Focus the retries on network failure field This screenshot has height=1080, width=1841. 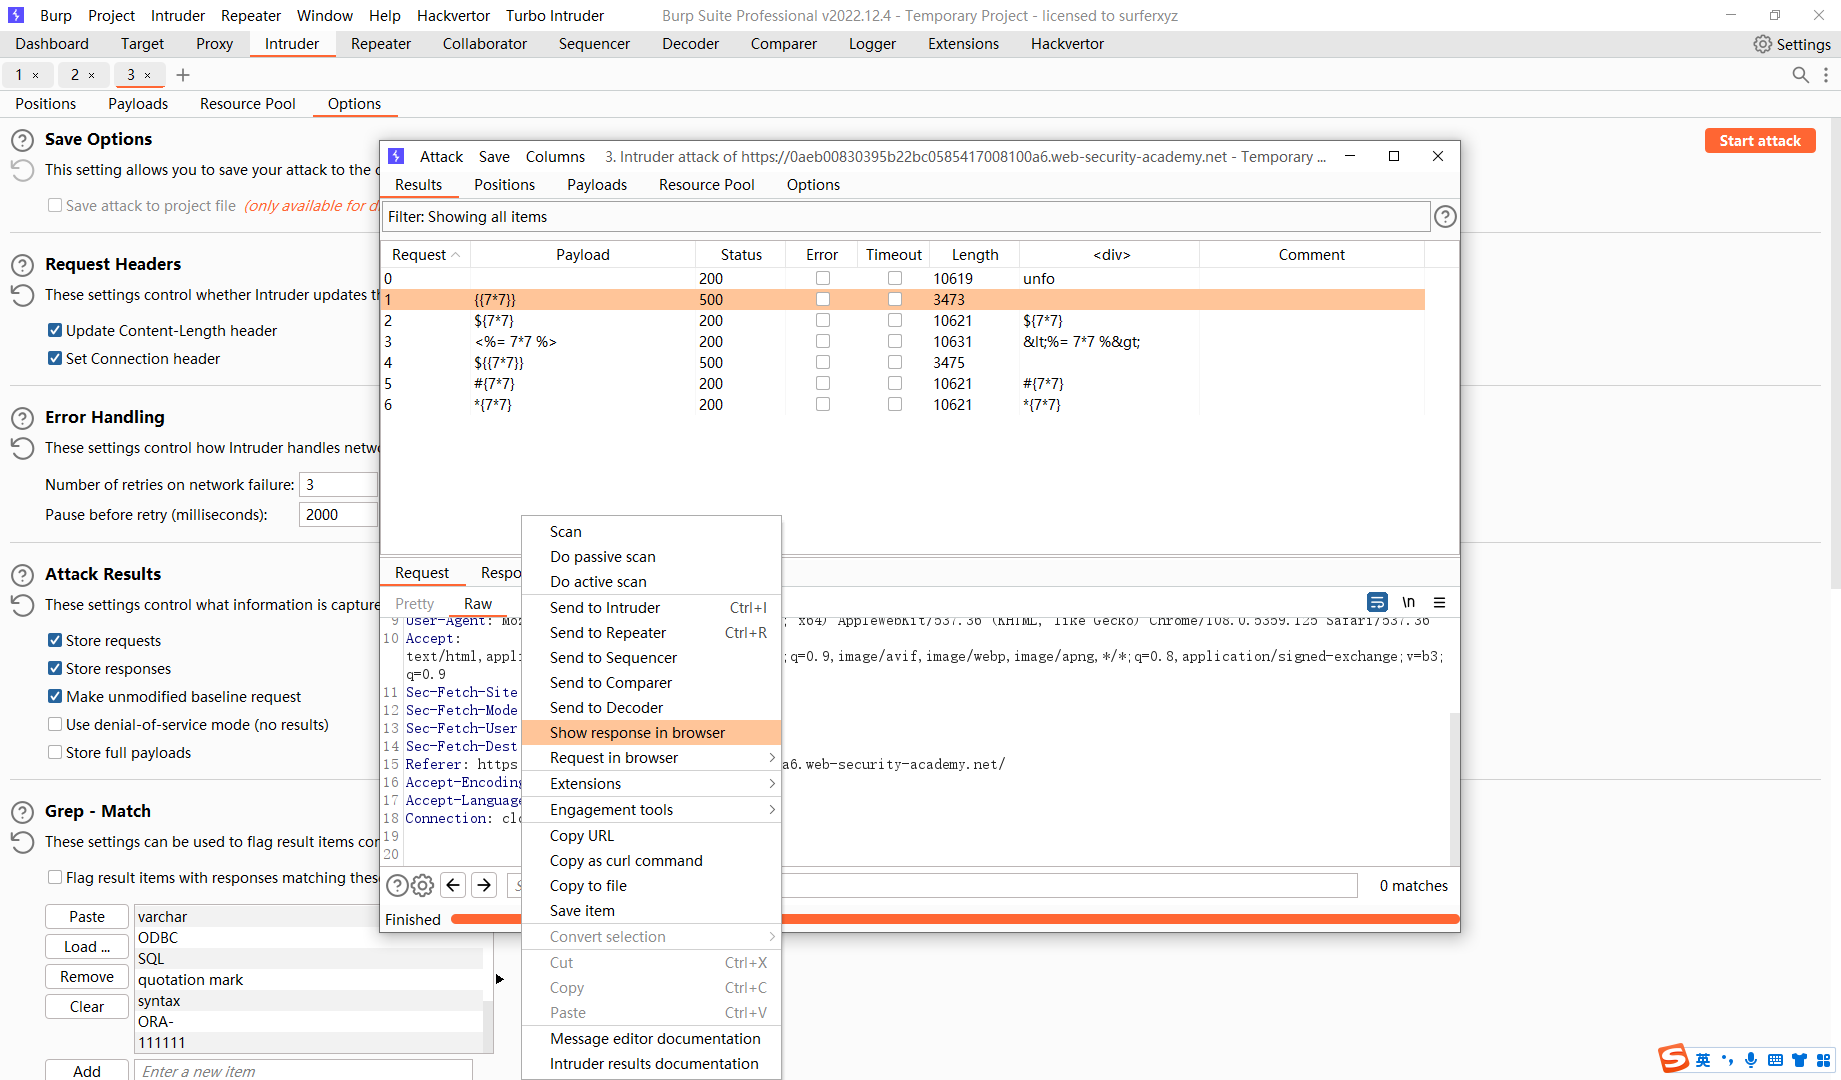coord(339,485)
